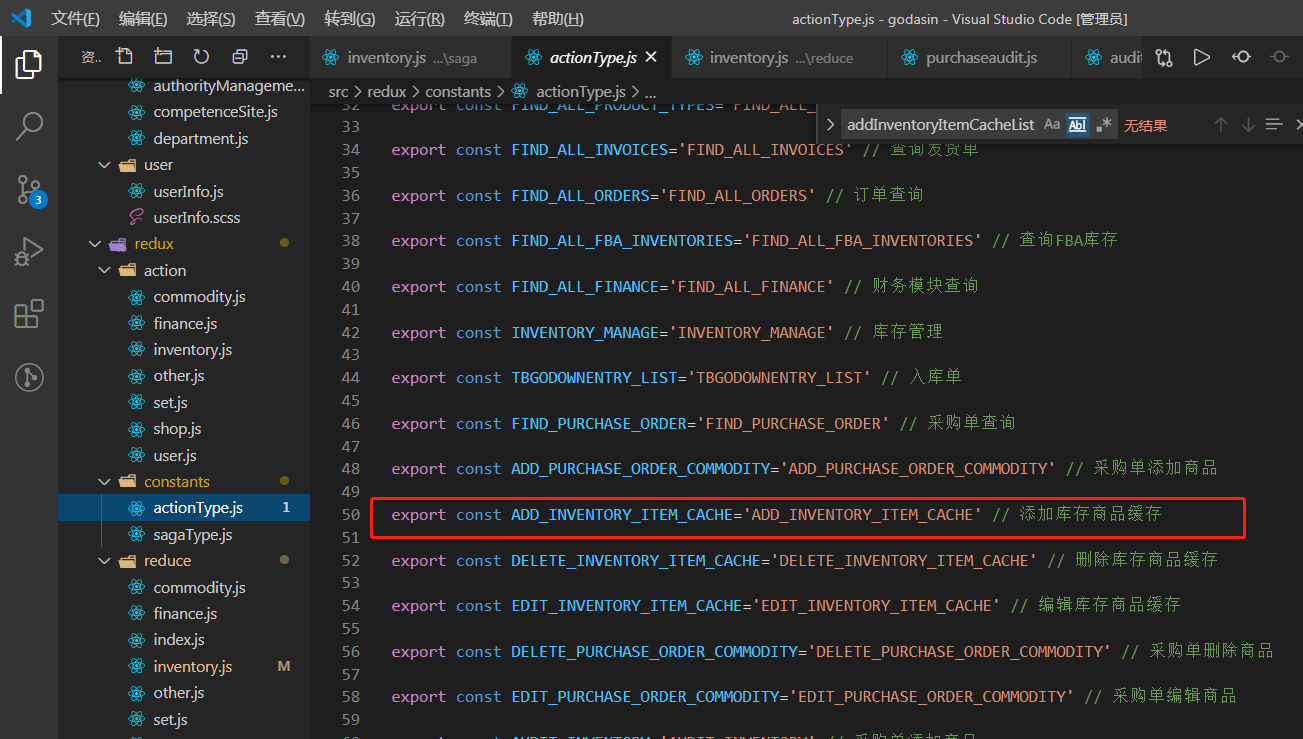Collapse the user folder
1303x739 pixels.
(x=105, y=165)
